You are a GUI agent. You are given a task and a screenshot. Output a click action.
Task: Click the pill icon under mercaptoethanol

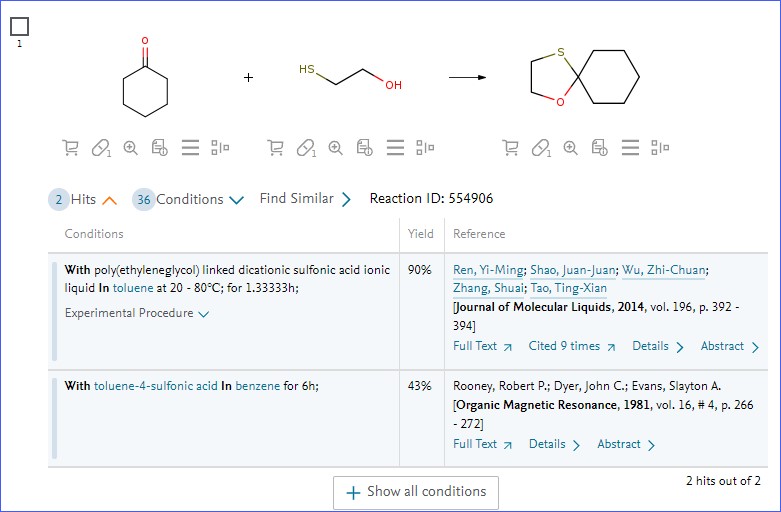click(305, 148)
